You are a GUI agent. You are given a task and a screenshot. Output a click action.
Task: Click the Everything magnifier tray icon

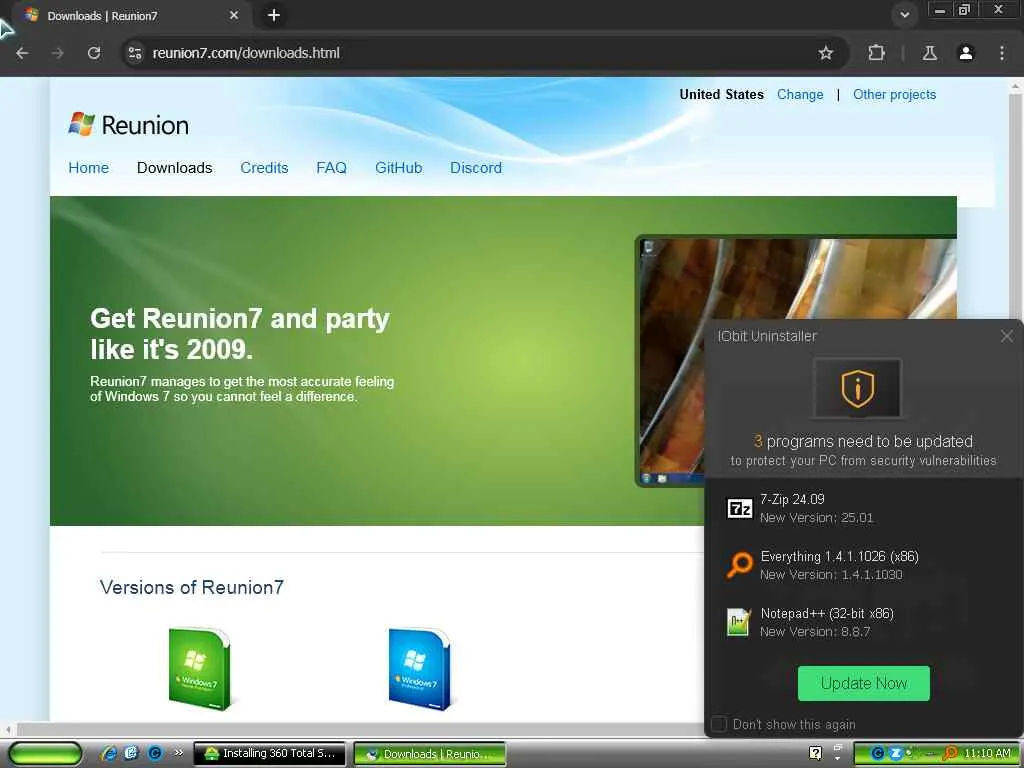click(x=950, y=753)
